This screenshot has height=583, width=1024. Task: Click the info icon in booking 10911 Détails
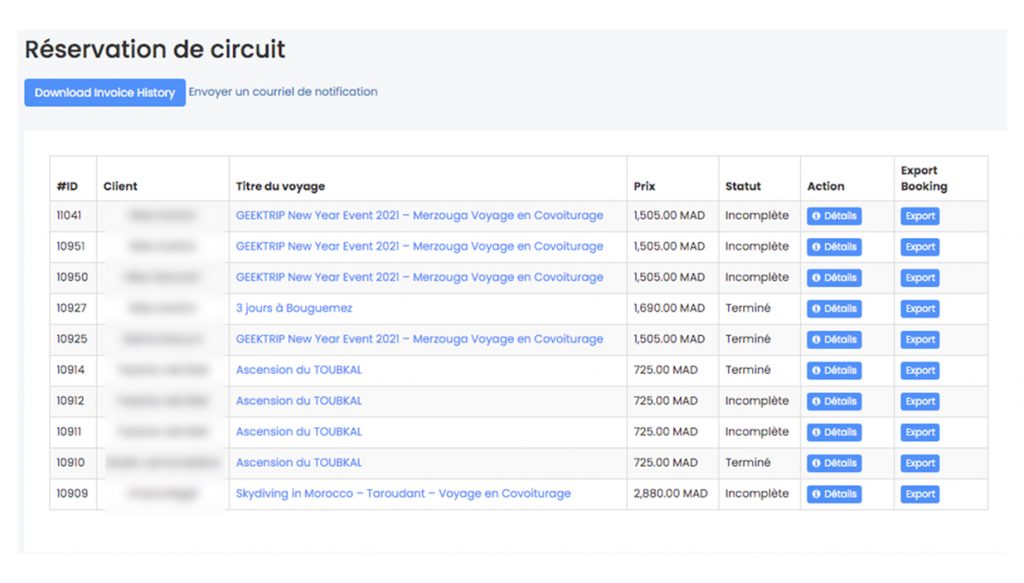click(x=817, y=433)
